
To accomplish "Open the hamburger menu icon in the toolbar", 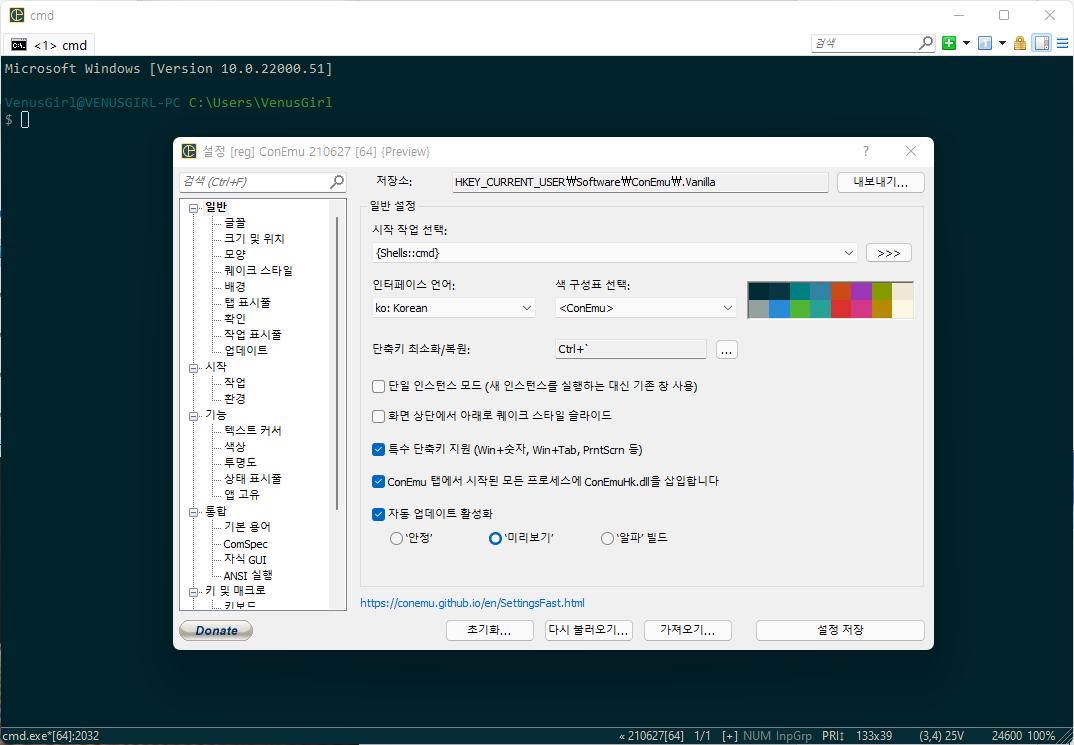I will click(1062, 43).
